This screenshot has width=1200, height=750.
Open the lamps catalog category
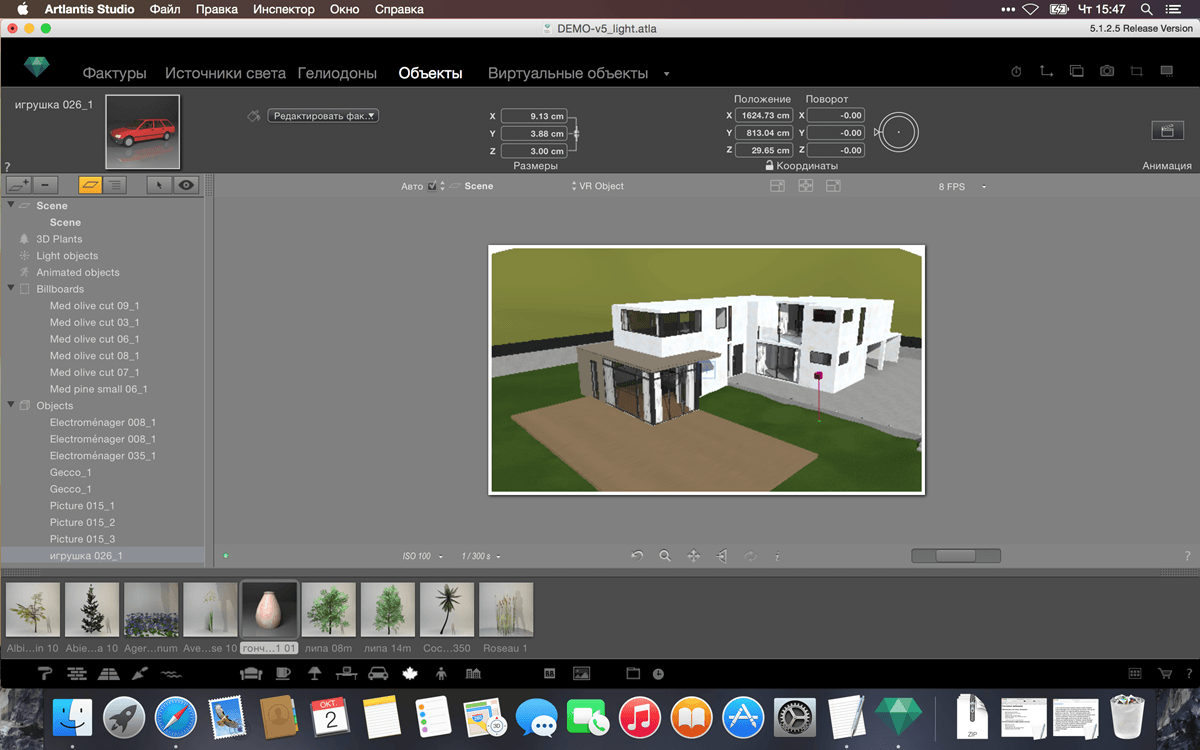click(314, 673)
